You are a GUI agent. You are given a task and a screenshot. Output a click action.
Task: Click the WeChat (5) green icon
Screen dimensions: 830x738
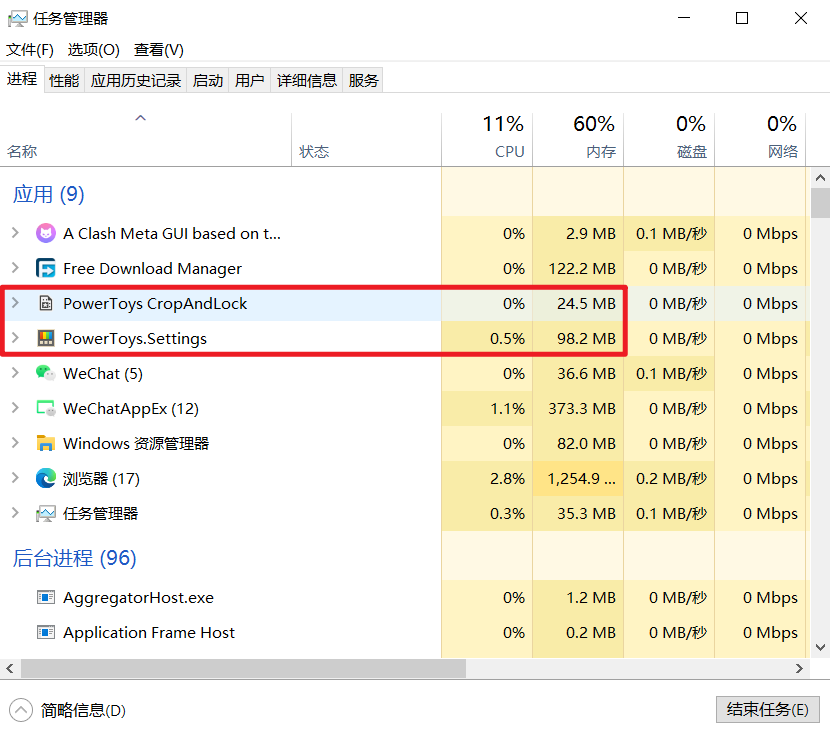tap(46, 373)
